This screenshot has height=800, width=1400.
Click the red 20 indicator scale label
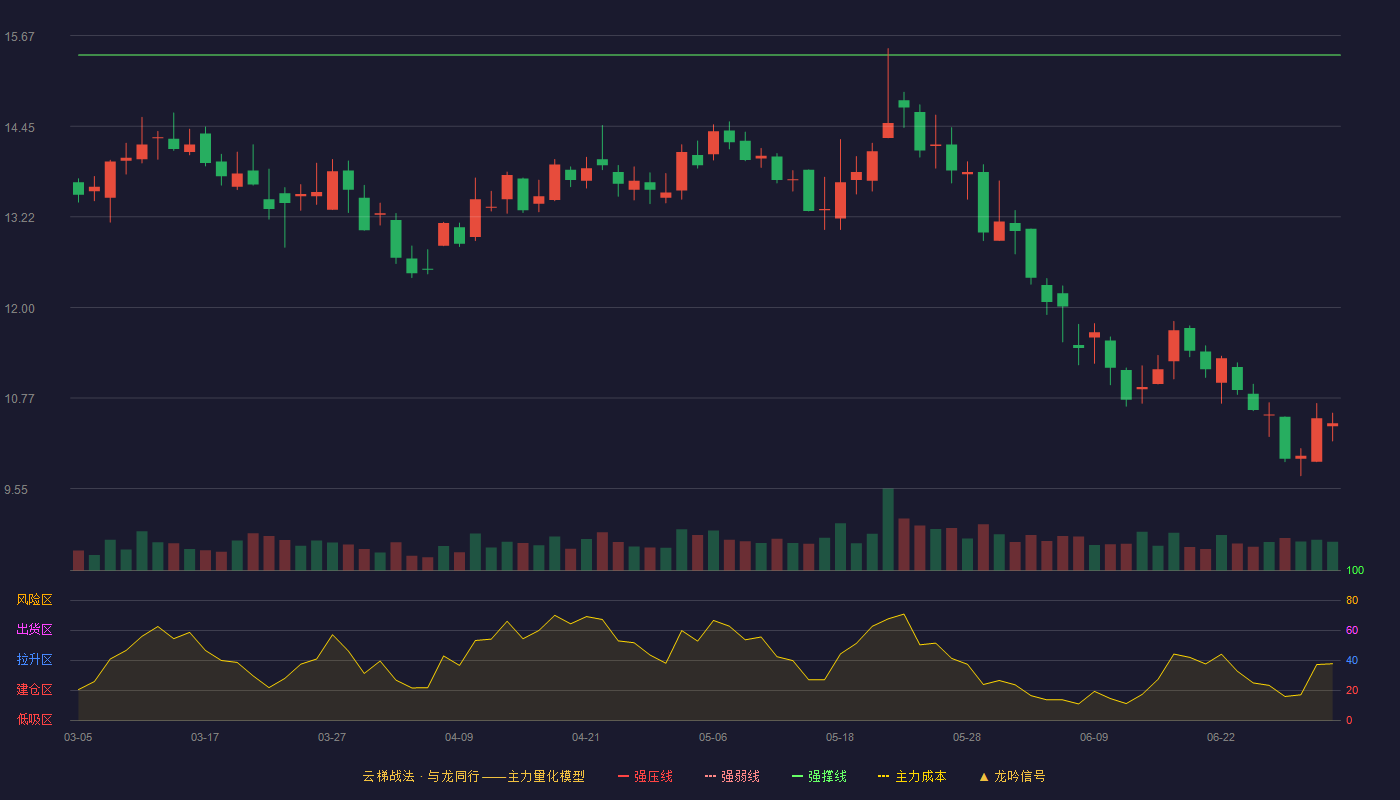pos(1352,691)
